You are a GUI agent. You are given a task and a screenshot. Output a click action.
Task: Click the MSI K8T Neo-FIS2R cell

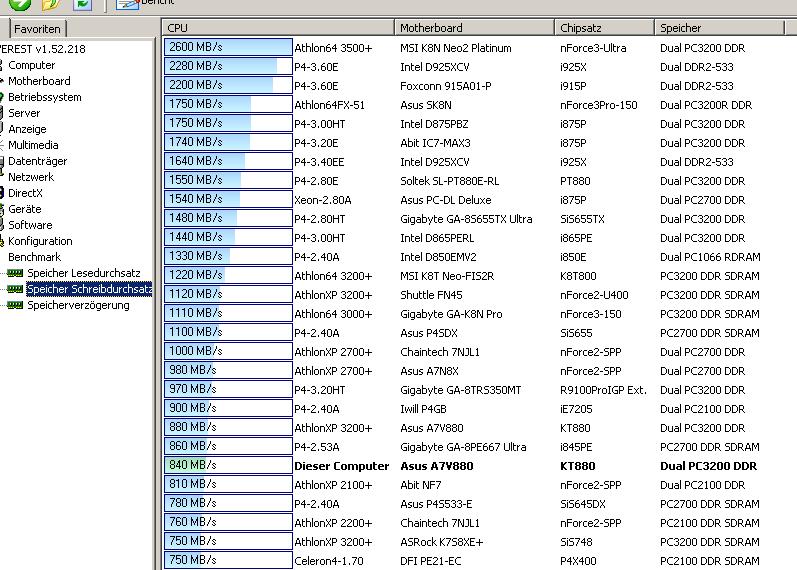[x=447, y=276]
